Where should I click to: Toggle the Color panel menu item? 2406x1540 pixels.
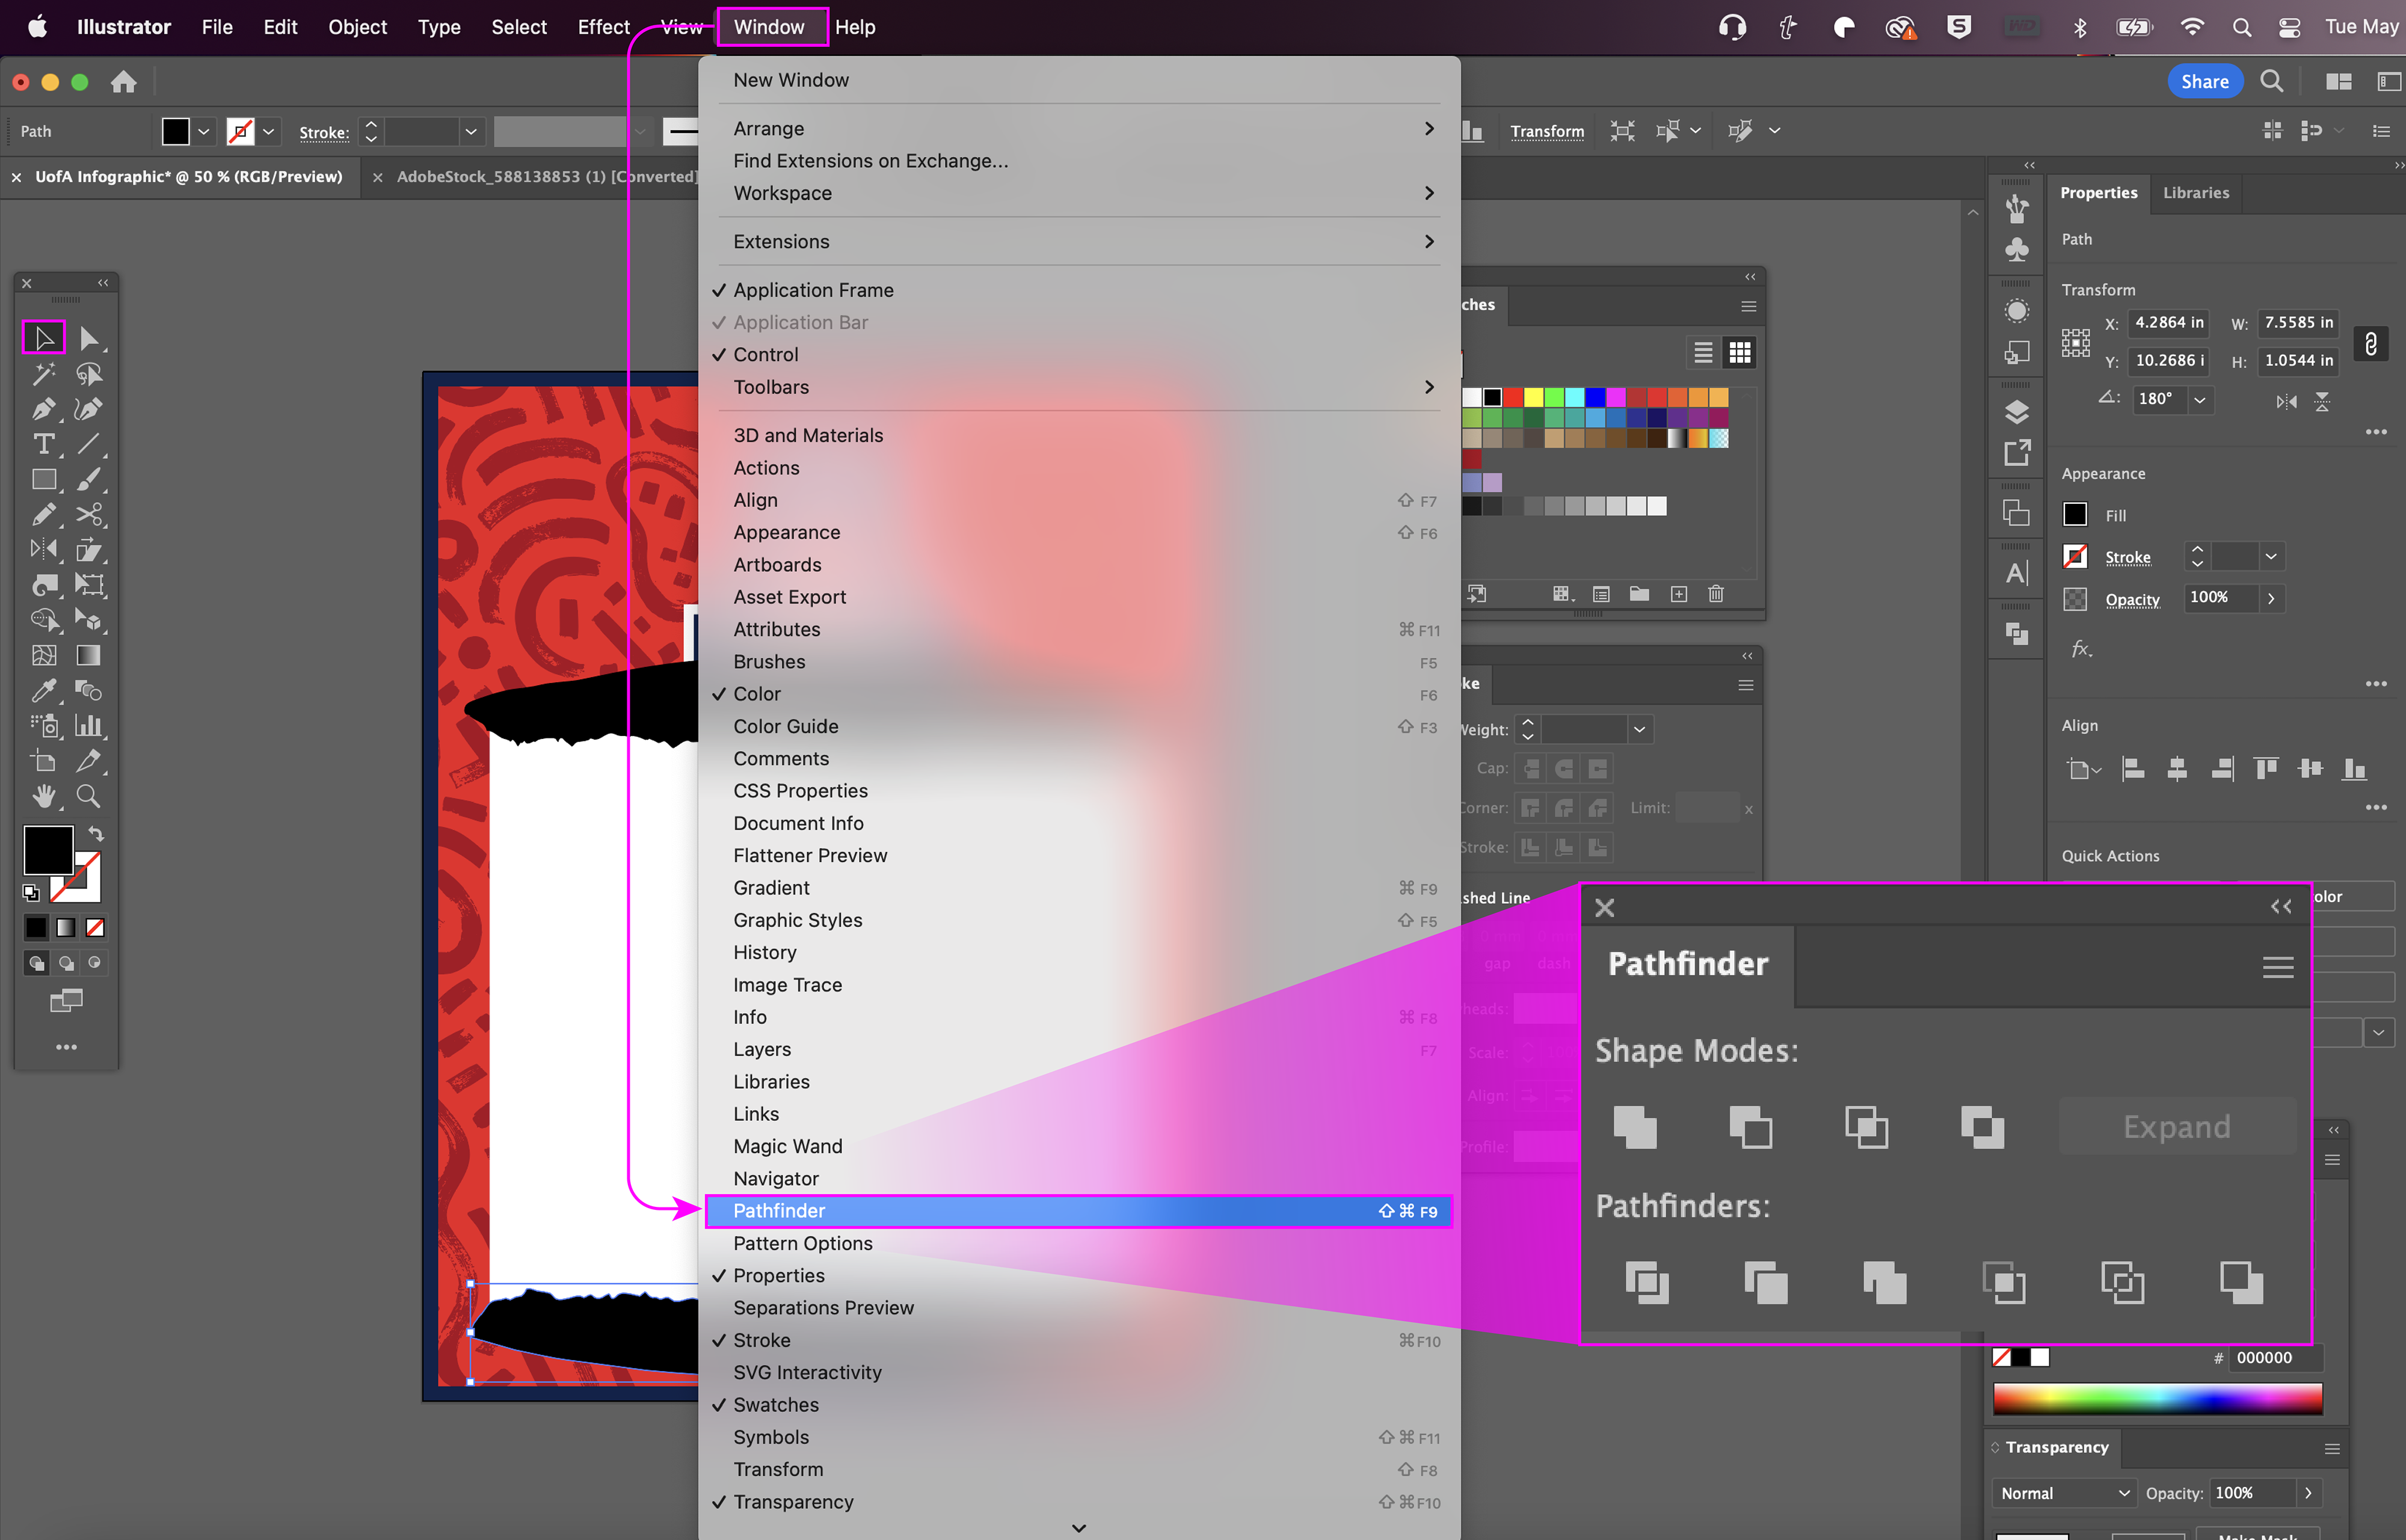tap(757, 694)
